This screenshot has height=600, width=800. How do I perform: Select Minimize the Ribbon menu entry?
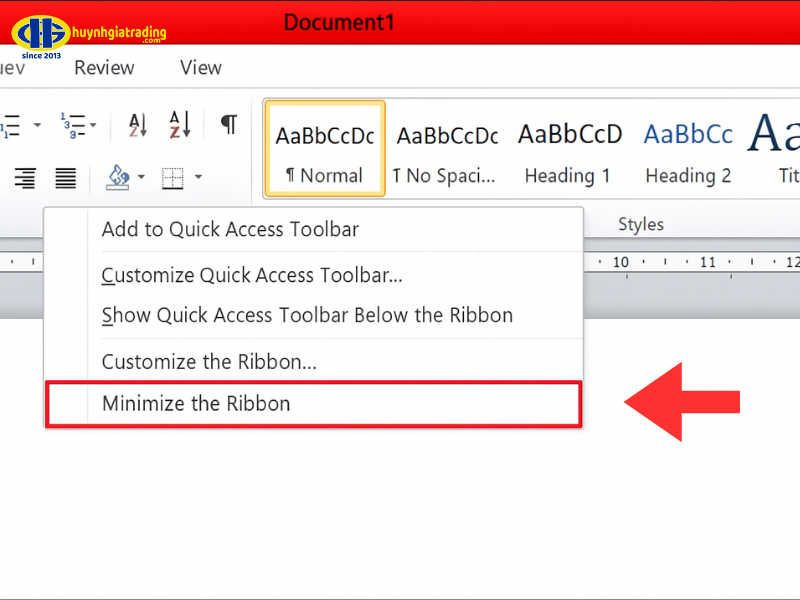[196, 404]
